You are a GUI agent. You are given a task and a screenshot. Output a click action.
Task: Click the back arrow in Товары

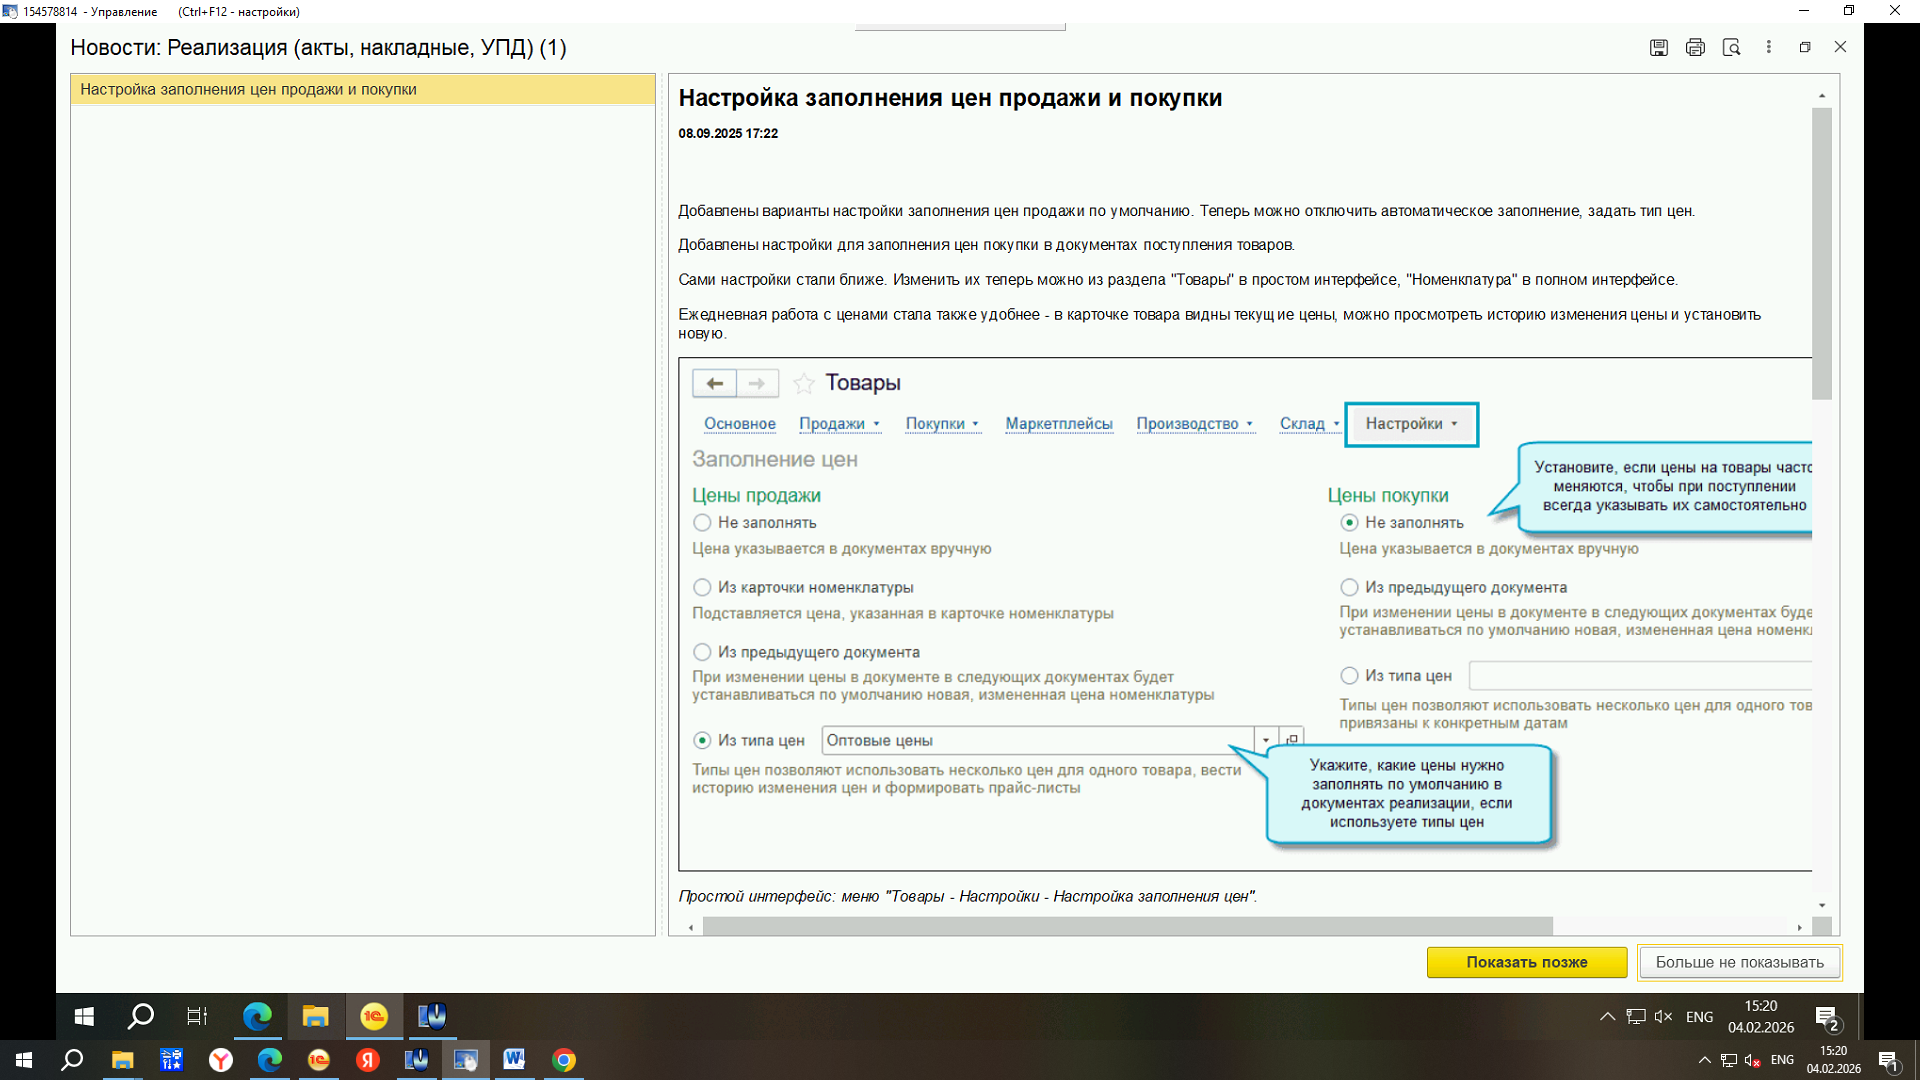tap(714, 383)
